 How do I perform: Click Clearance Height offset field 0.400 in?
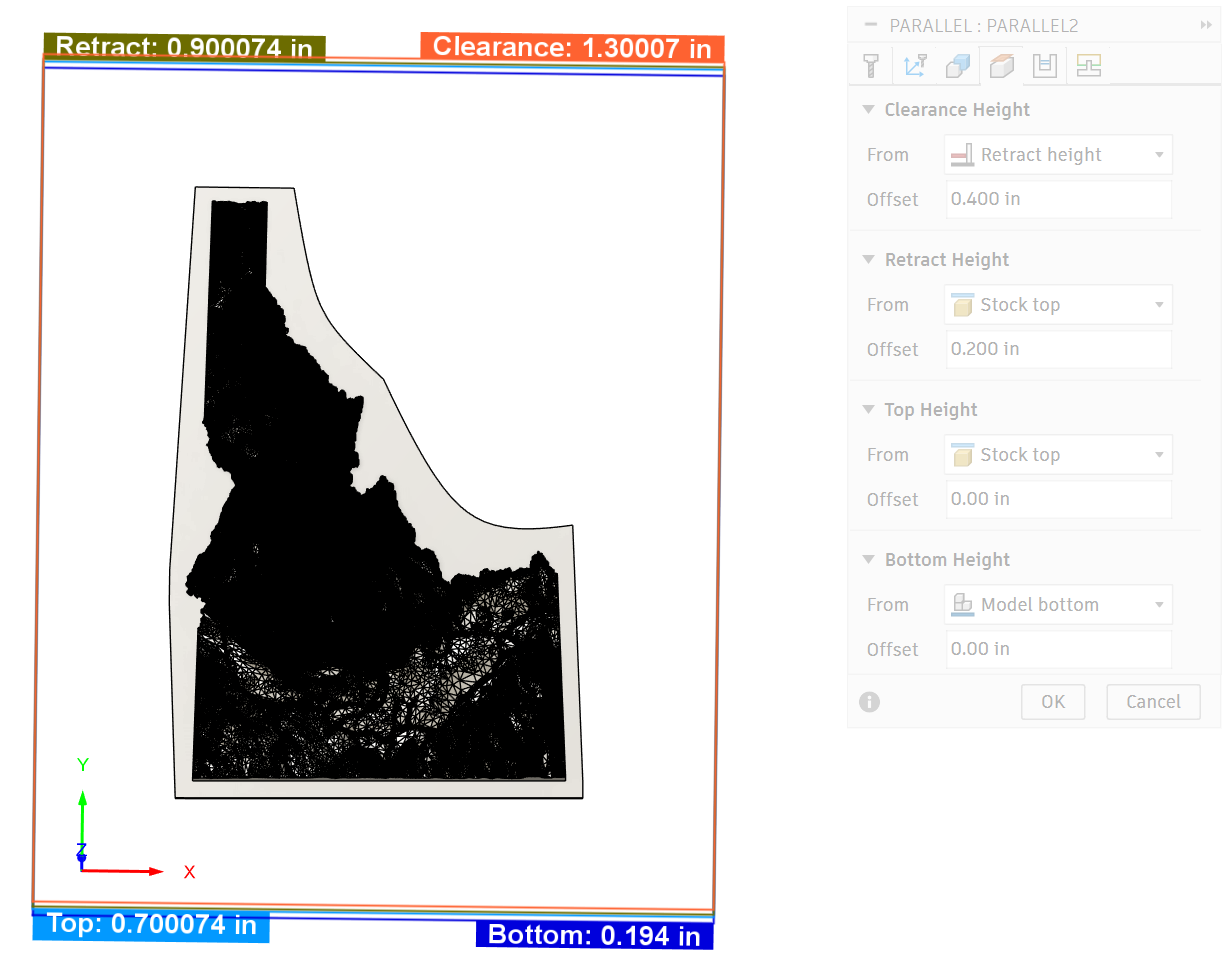[1059, 199]
